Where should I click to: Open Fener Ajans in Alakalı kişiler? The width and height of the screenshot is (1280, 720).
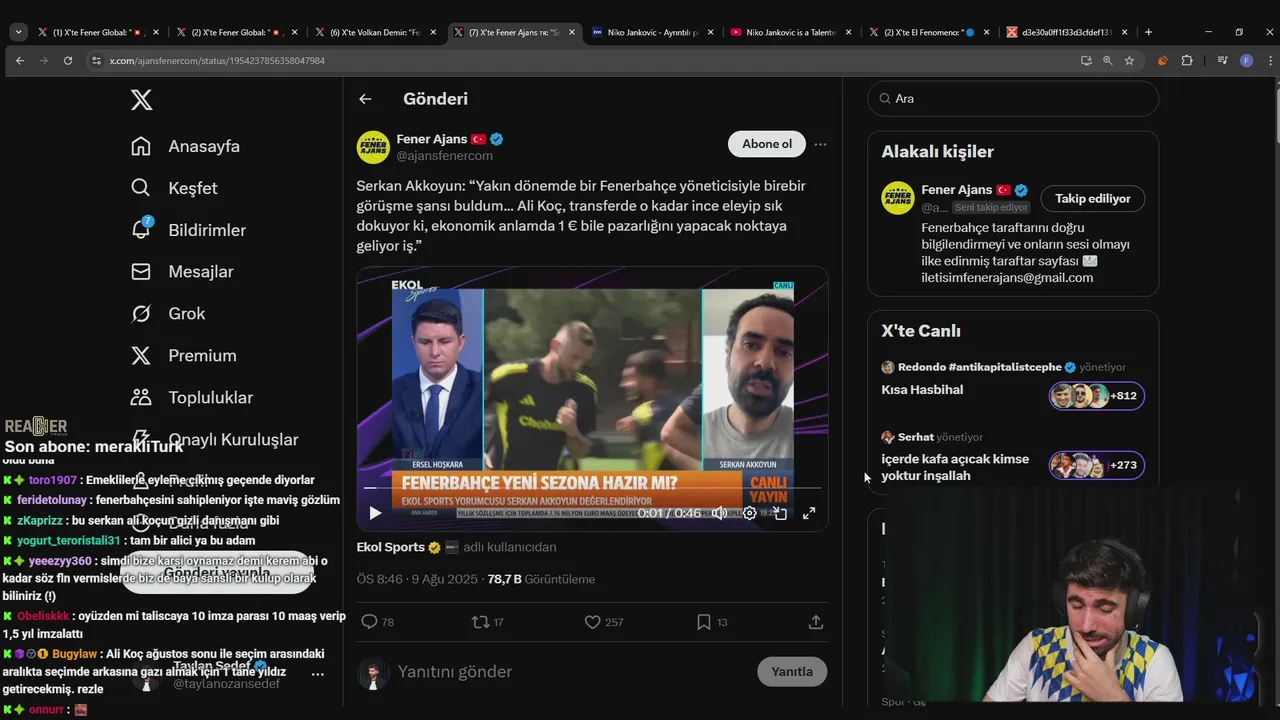[x=956, y=190]
